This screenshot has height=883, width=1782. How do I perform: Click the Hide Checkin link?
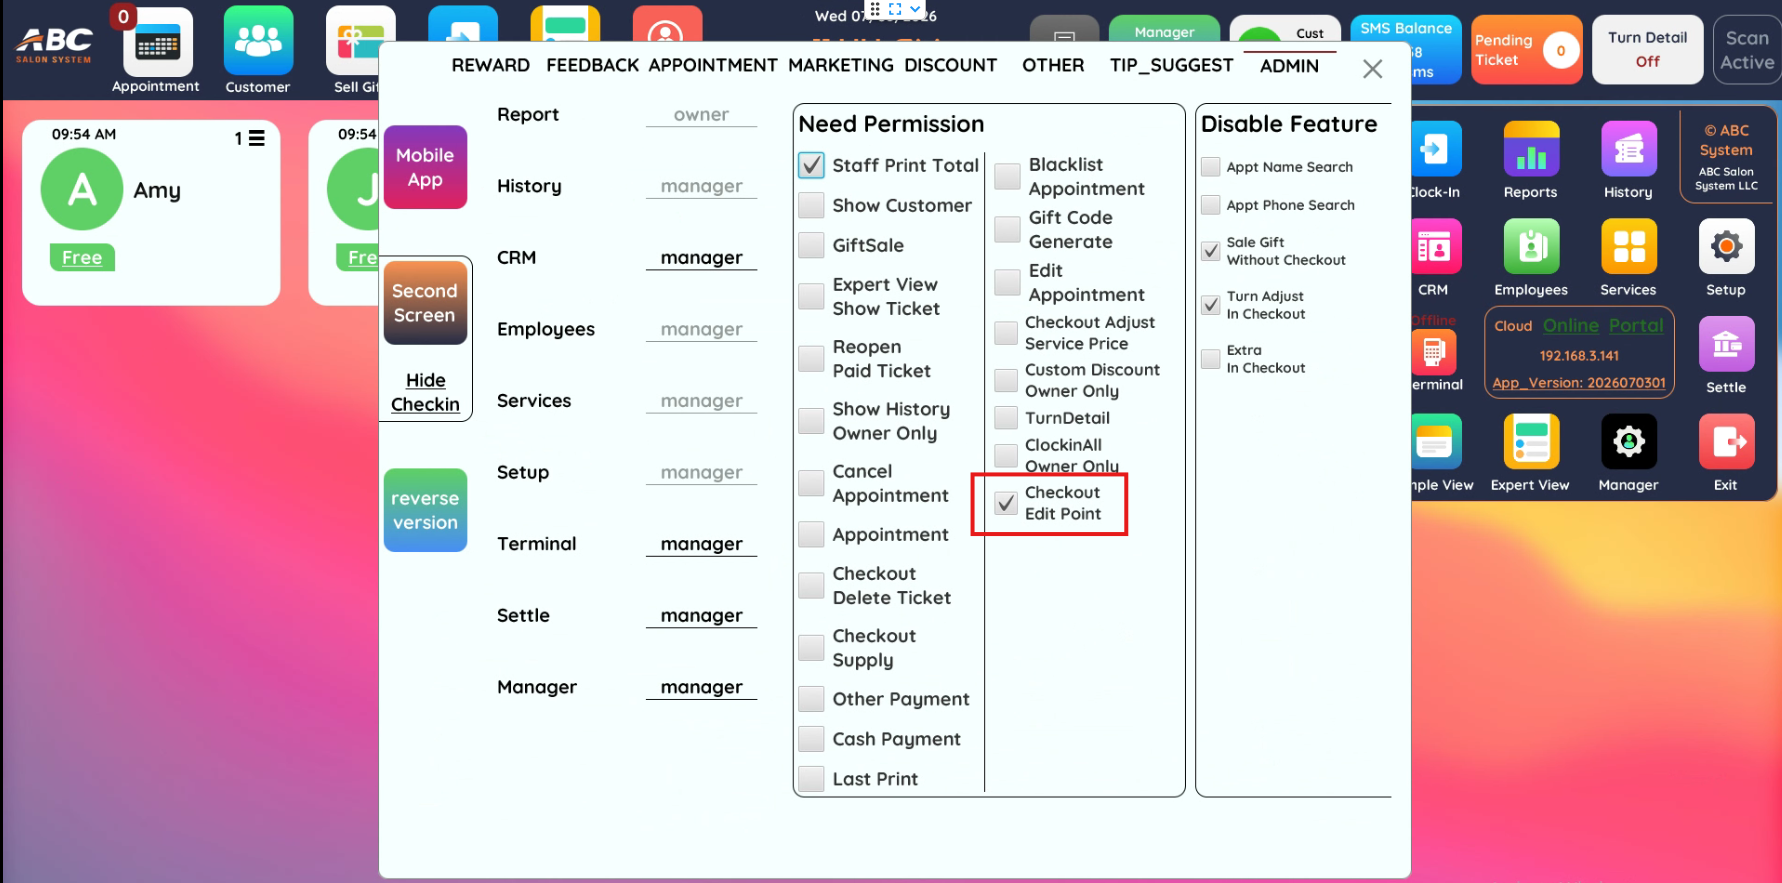(x=425, y=392)
